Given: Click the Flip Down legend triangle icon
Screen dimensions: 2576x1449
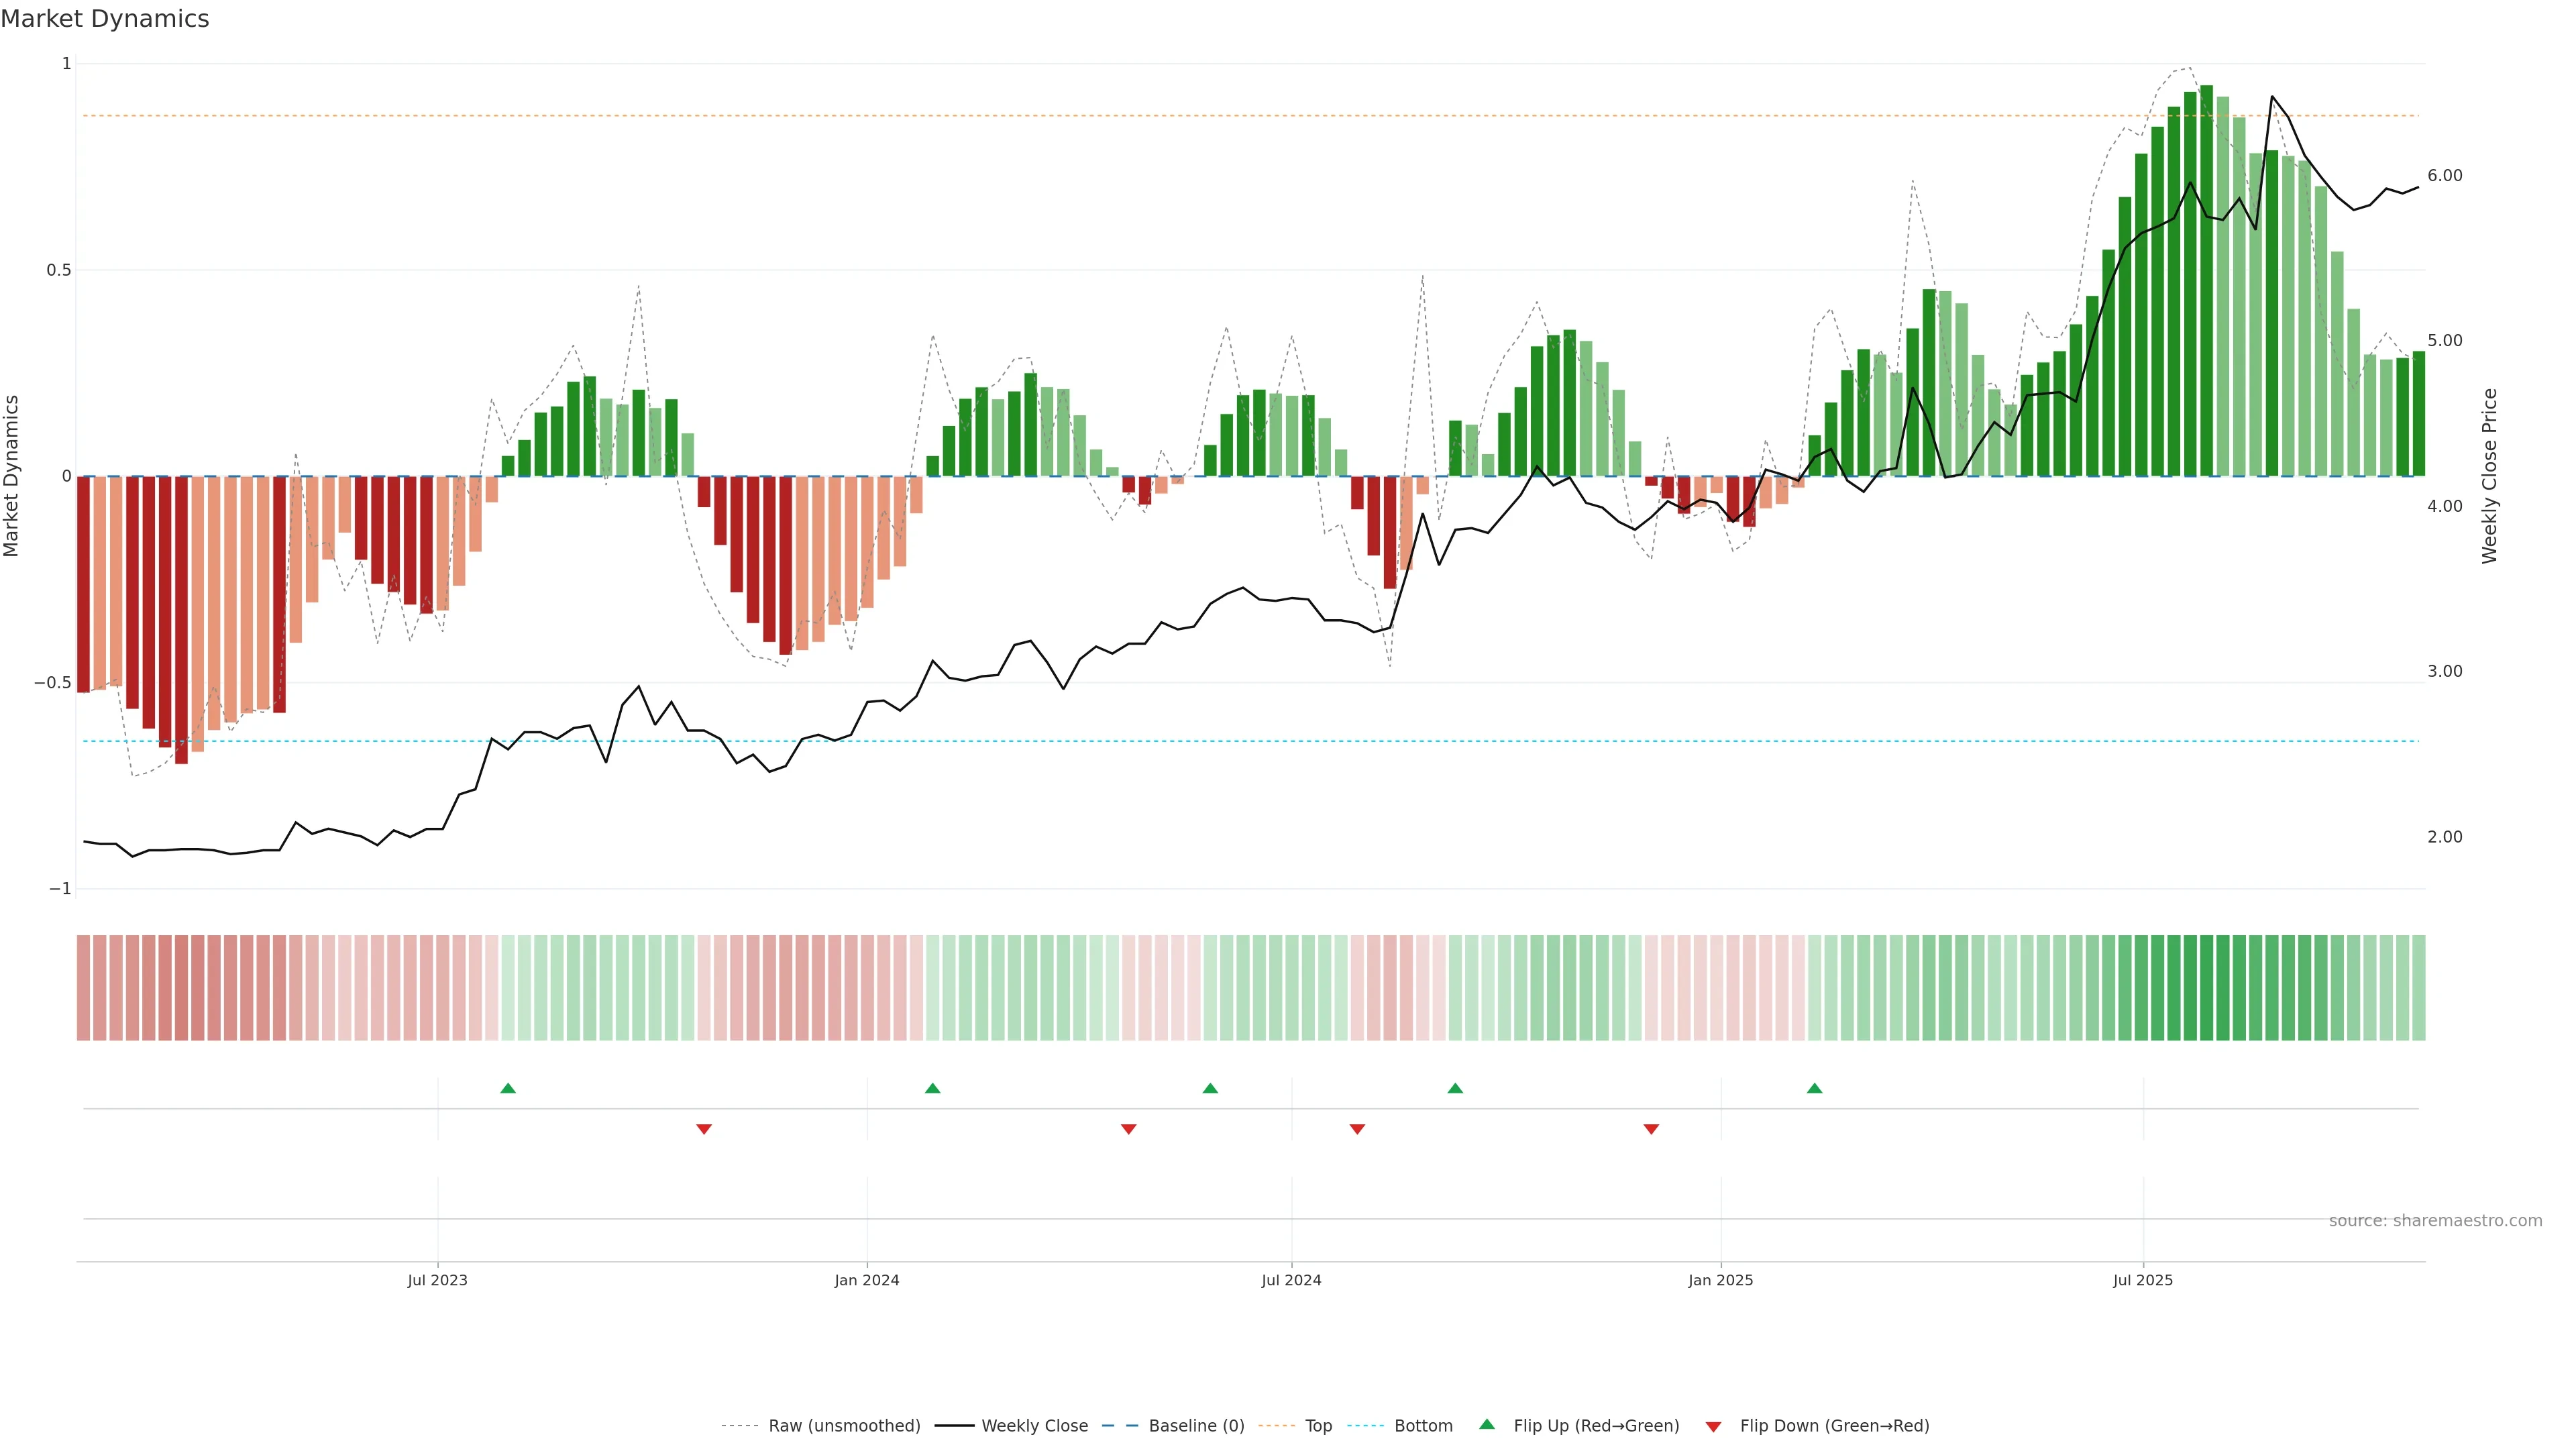Looking at the screenshot, I should pyautogui.click(x=1713, y=1427).
